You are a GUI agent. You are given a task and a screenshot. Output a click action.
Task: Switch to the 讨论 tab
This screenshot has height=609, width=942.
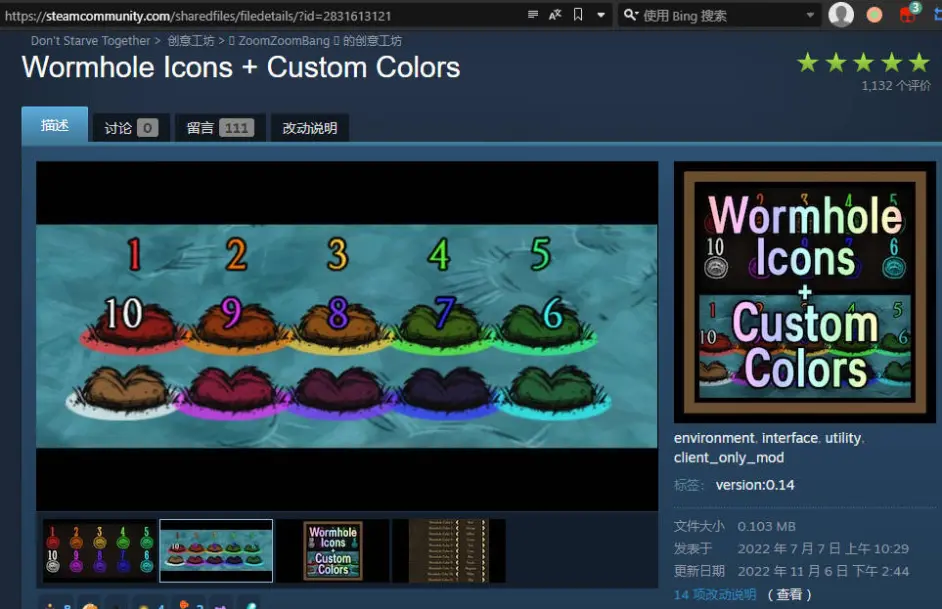coord(131,128)
